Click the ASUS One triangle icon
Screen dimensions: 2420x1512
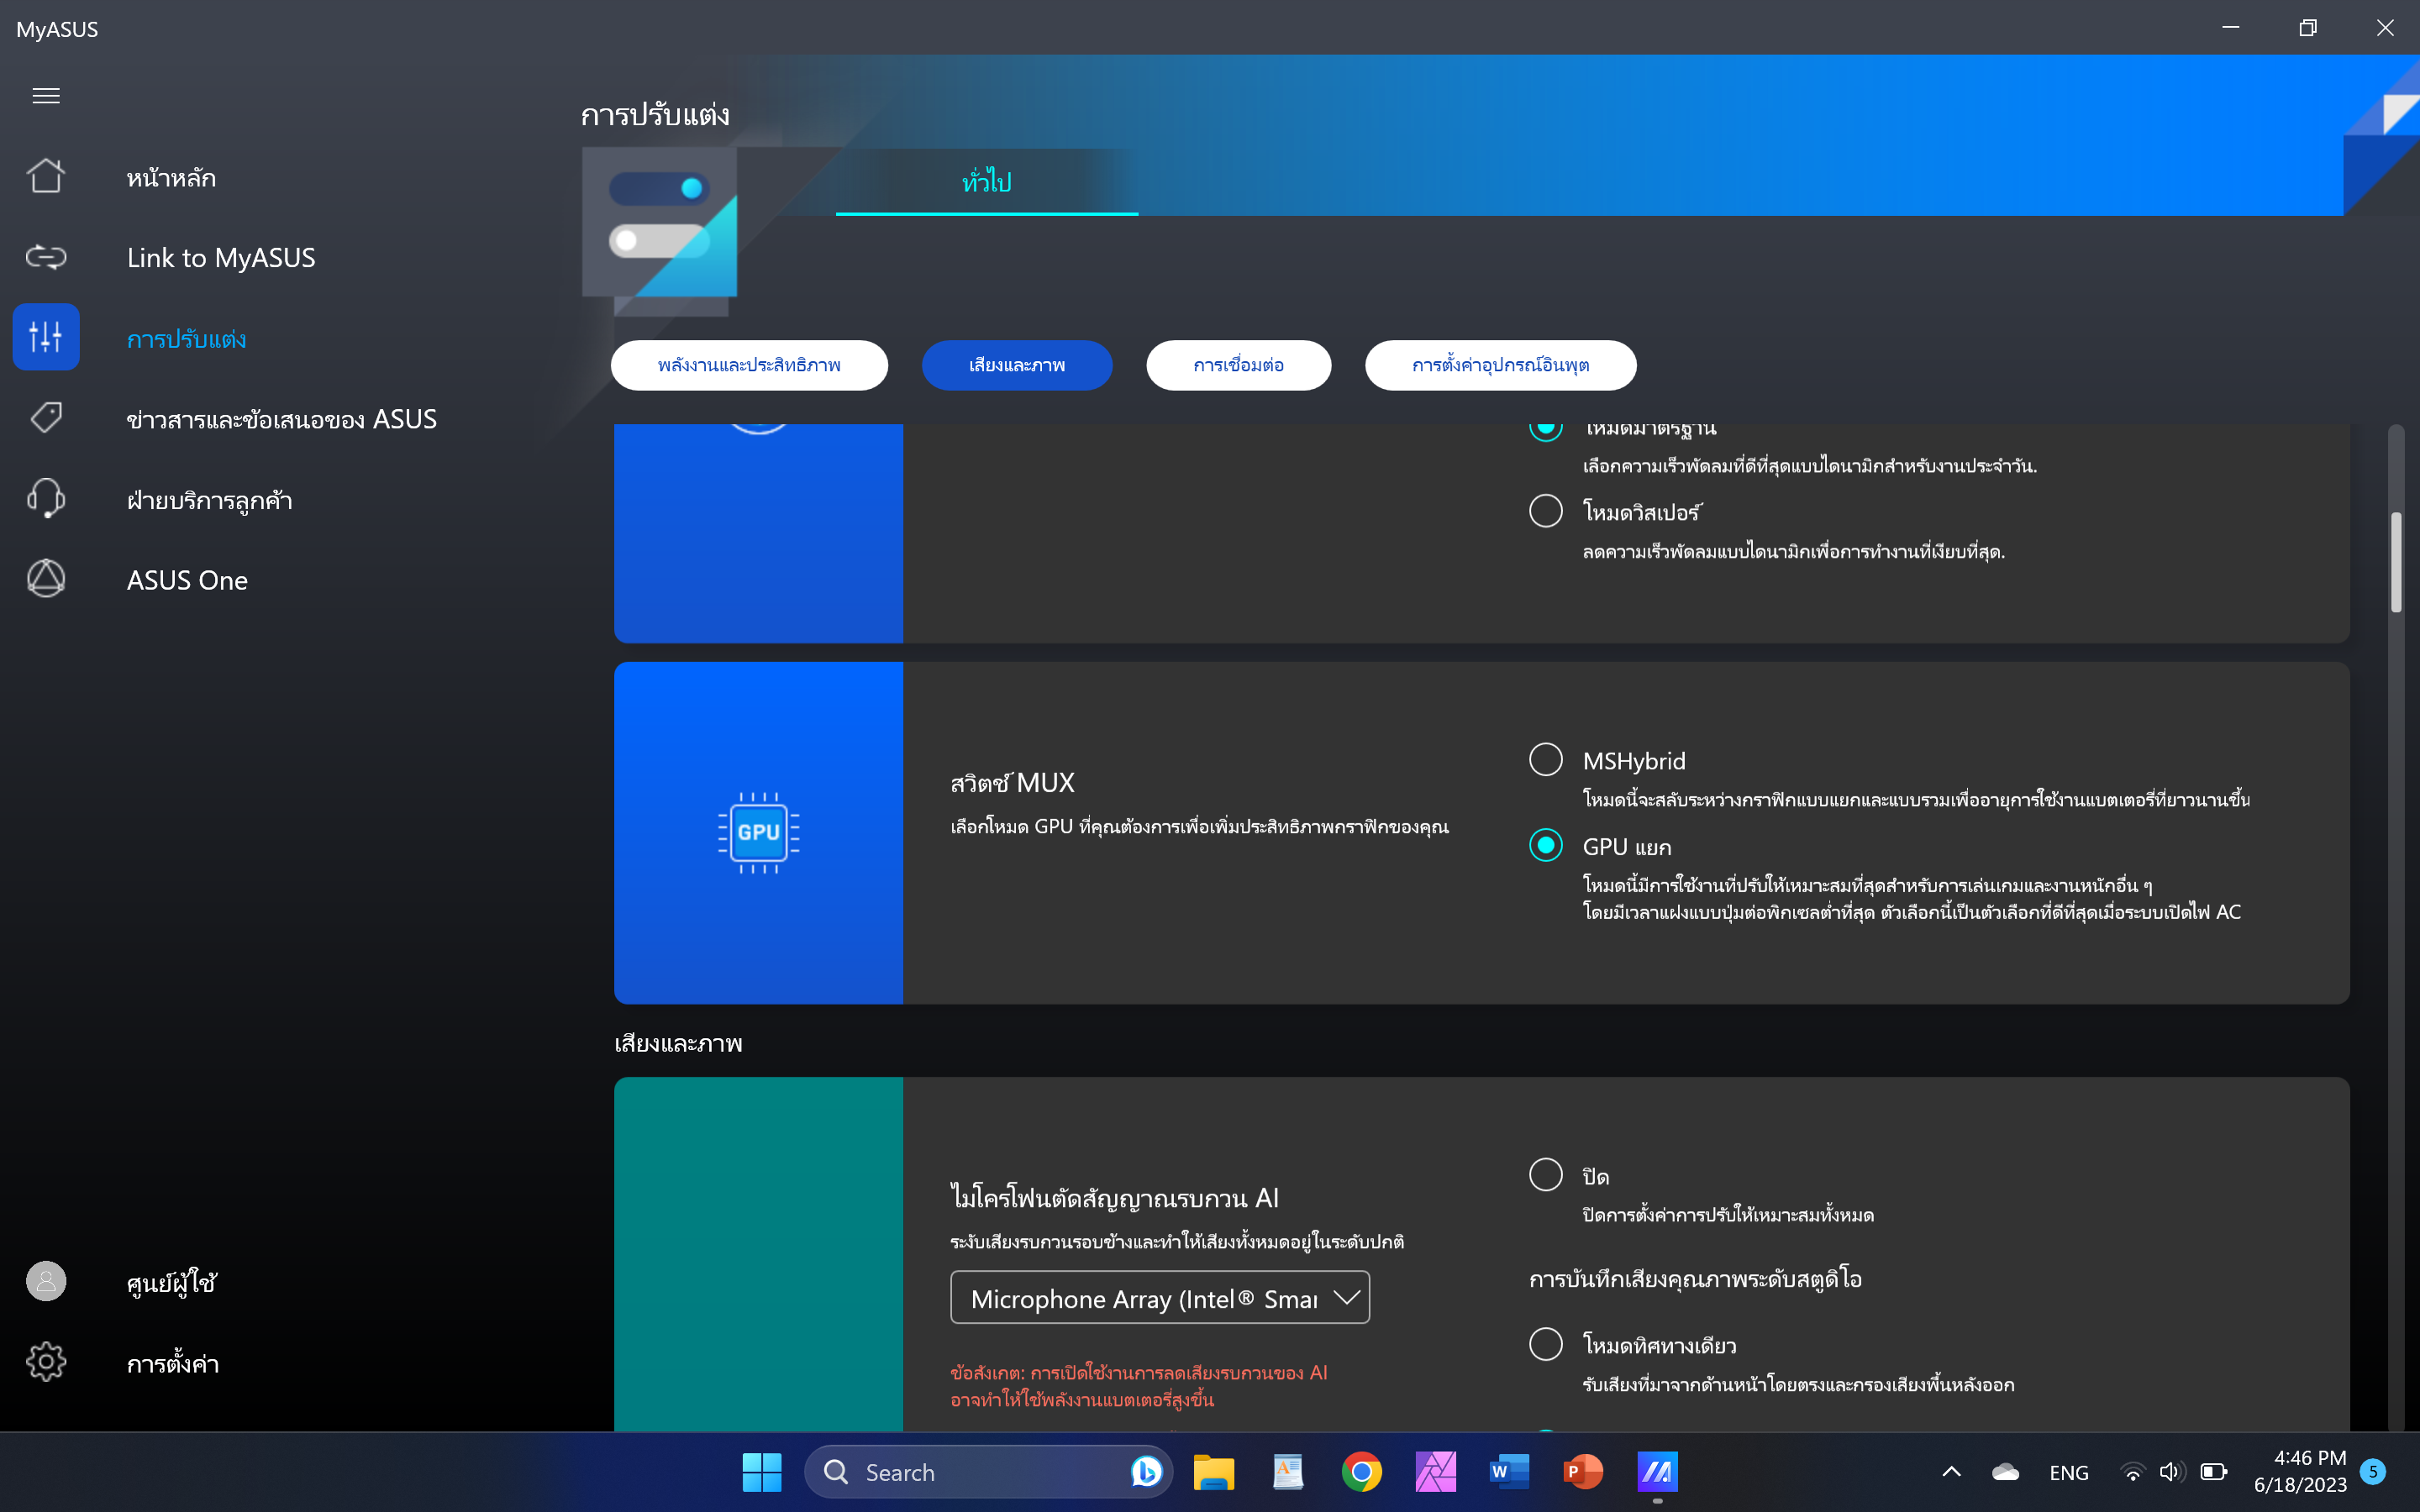(46, 579)
